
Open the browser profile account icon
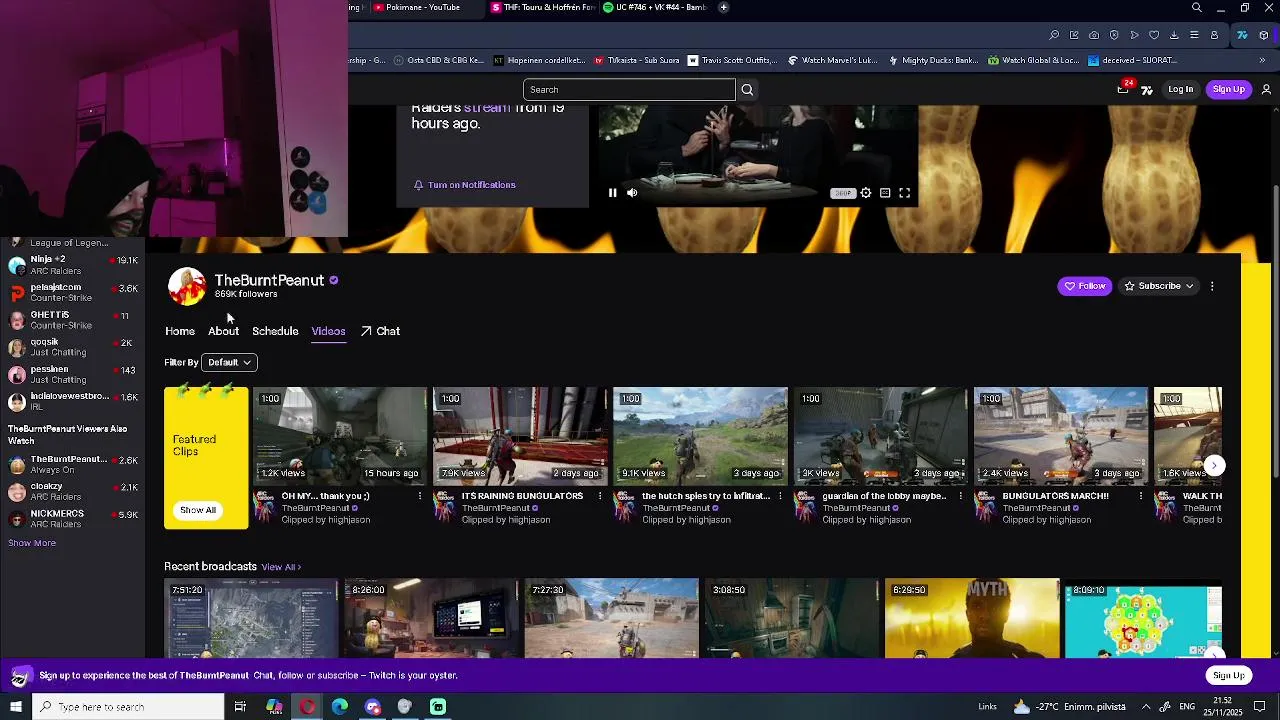click(1214, 35)
